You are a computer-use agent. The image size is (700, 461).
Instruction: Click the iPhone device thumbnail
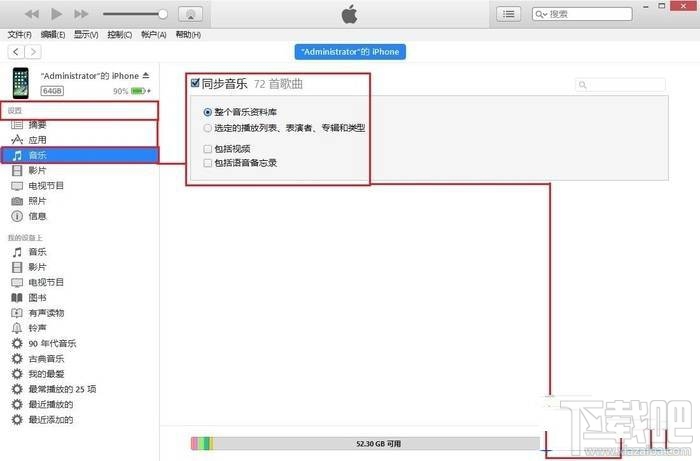[21, 83]
